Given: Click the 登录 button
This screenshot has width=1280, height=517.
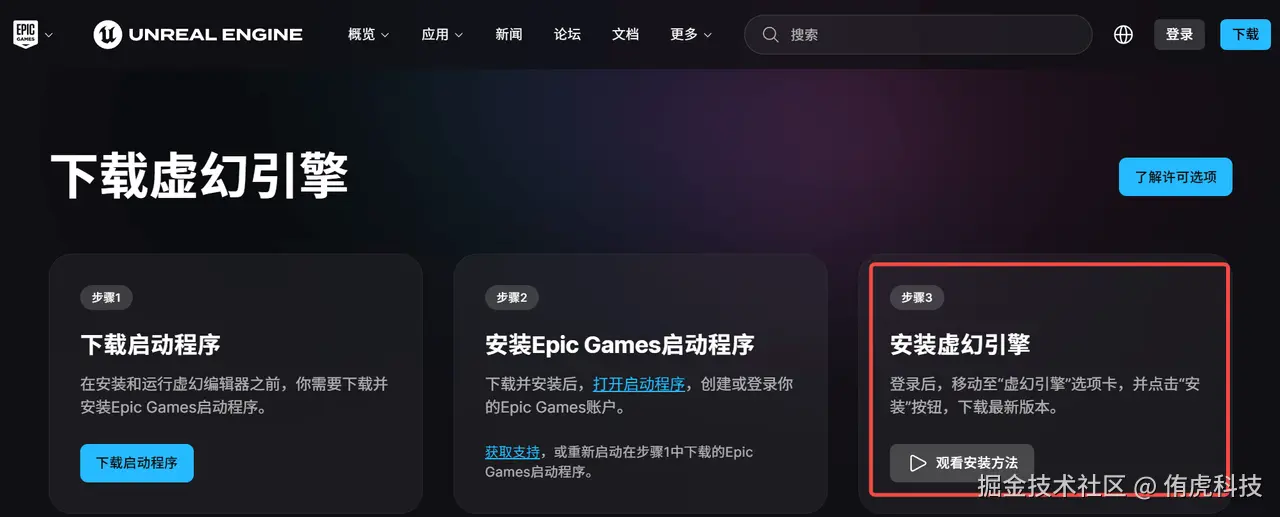Looking at the screenshot, I should [1179, 34].
